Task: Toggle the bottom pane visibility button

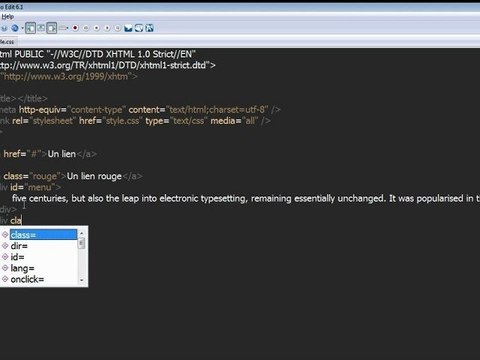Action: [41, 28]
